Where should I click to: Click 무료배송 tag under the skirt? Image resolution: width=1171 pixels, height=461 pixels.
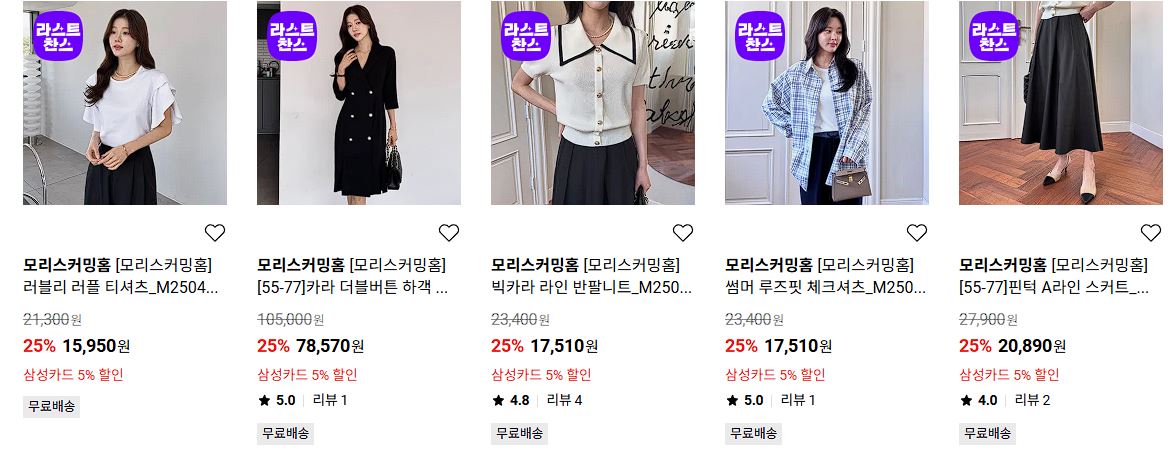pyautogui.click(x=987, y=433)
